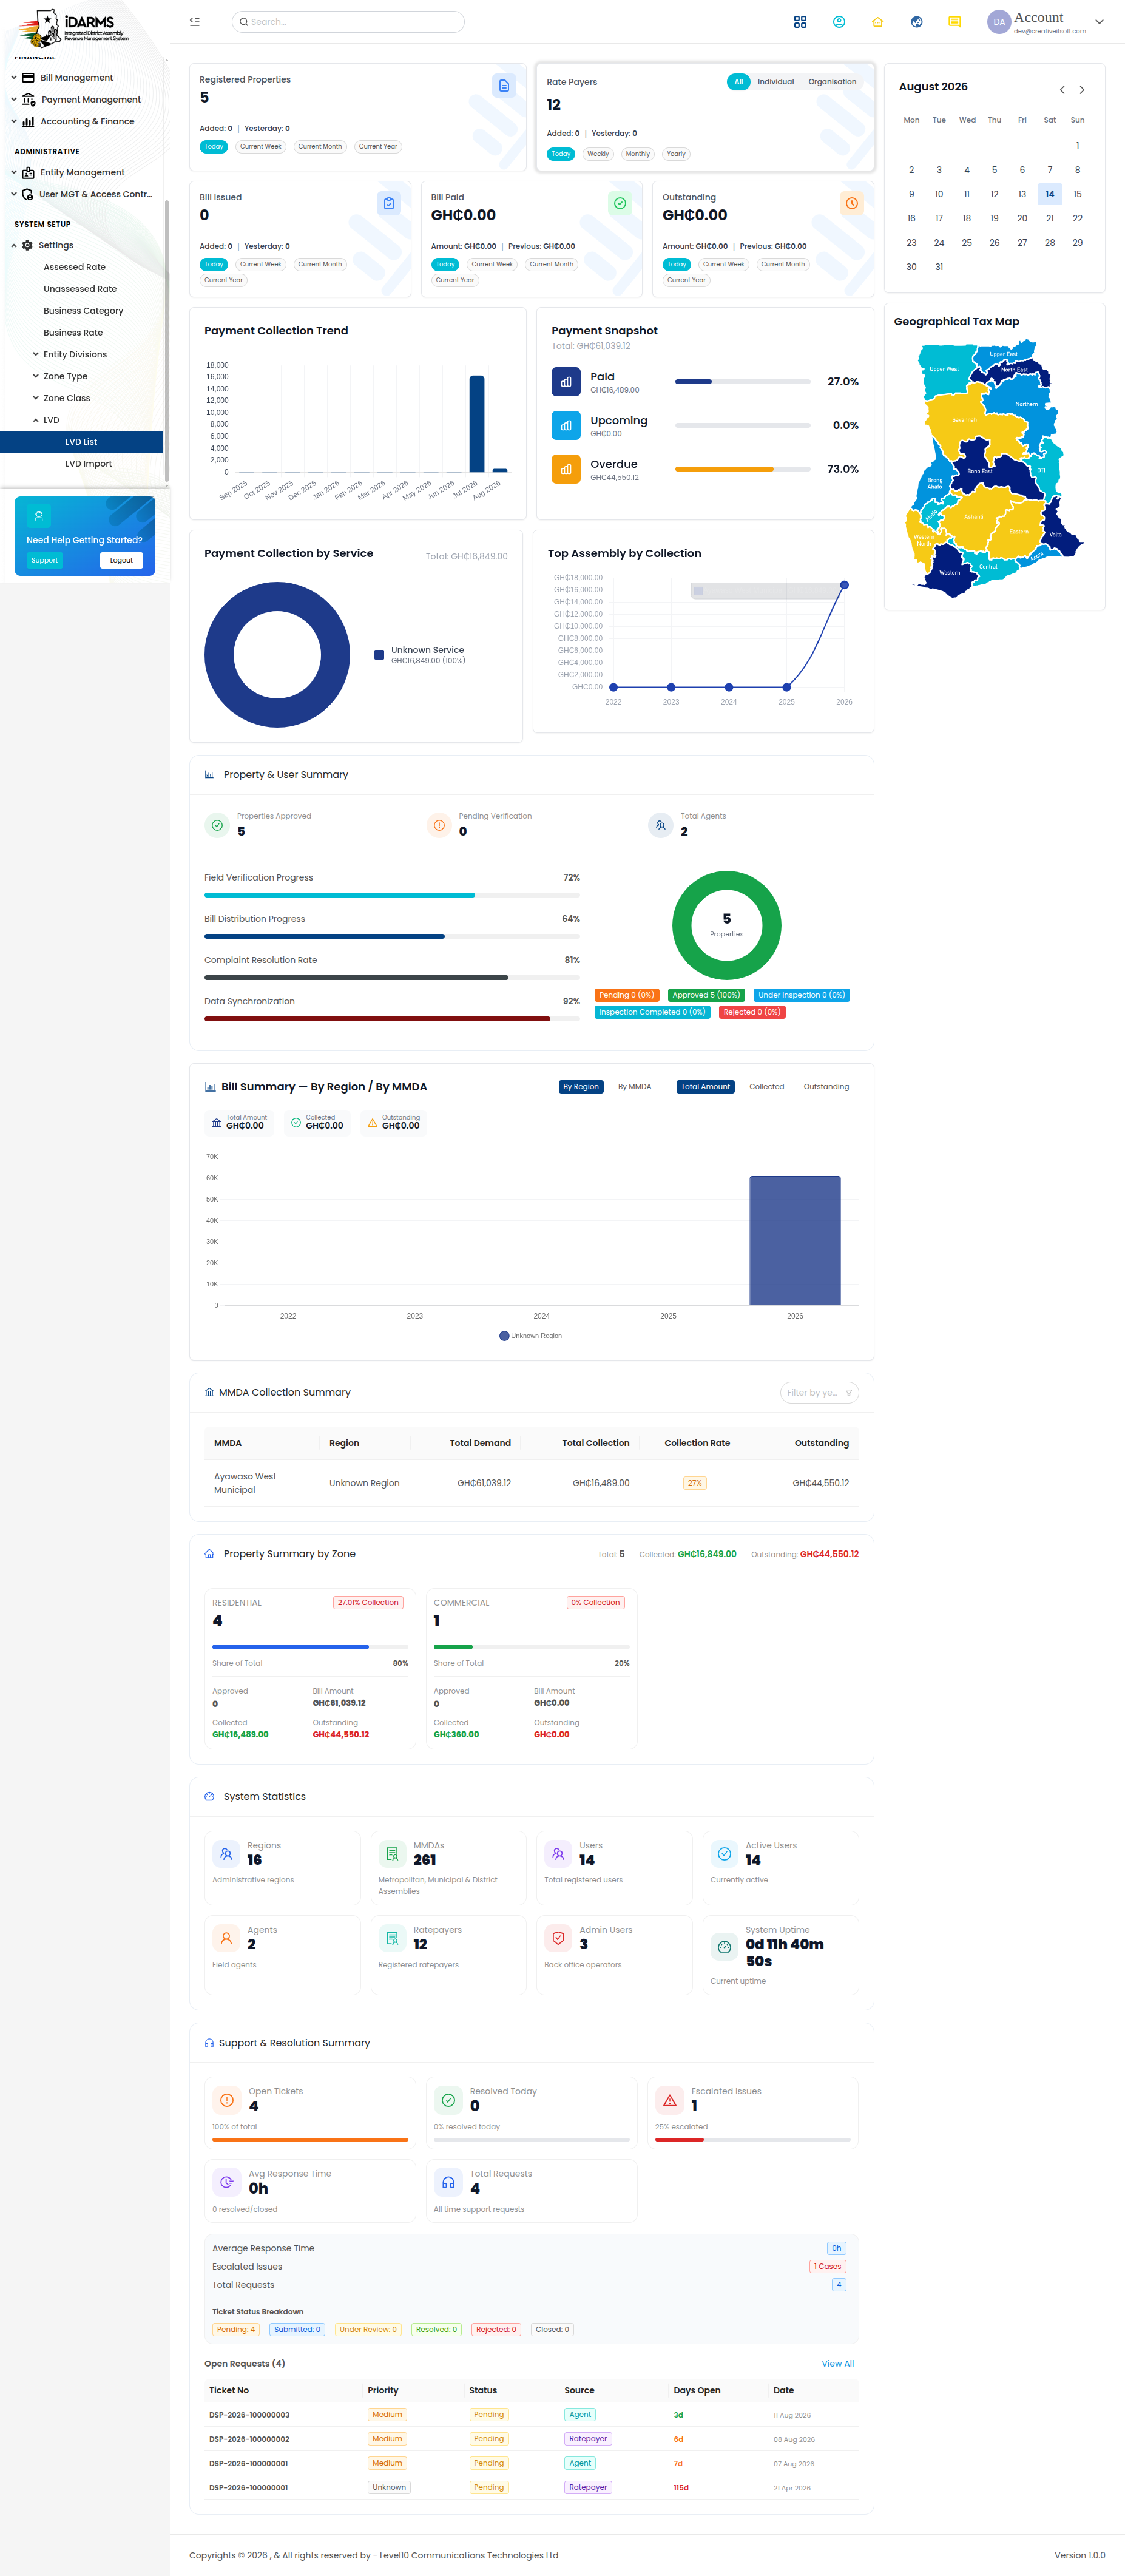Viewport: 1125px width, 2576px height.
Task: Open the Filter by year dropdown
Action: point(819,1393)
